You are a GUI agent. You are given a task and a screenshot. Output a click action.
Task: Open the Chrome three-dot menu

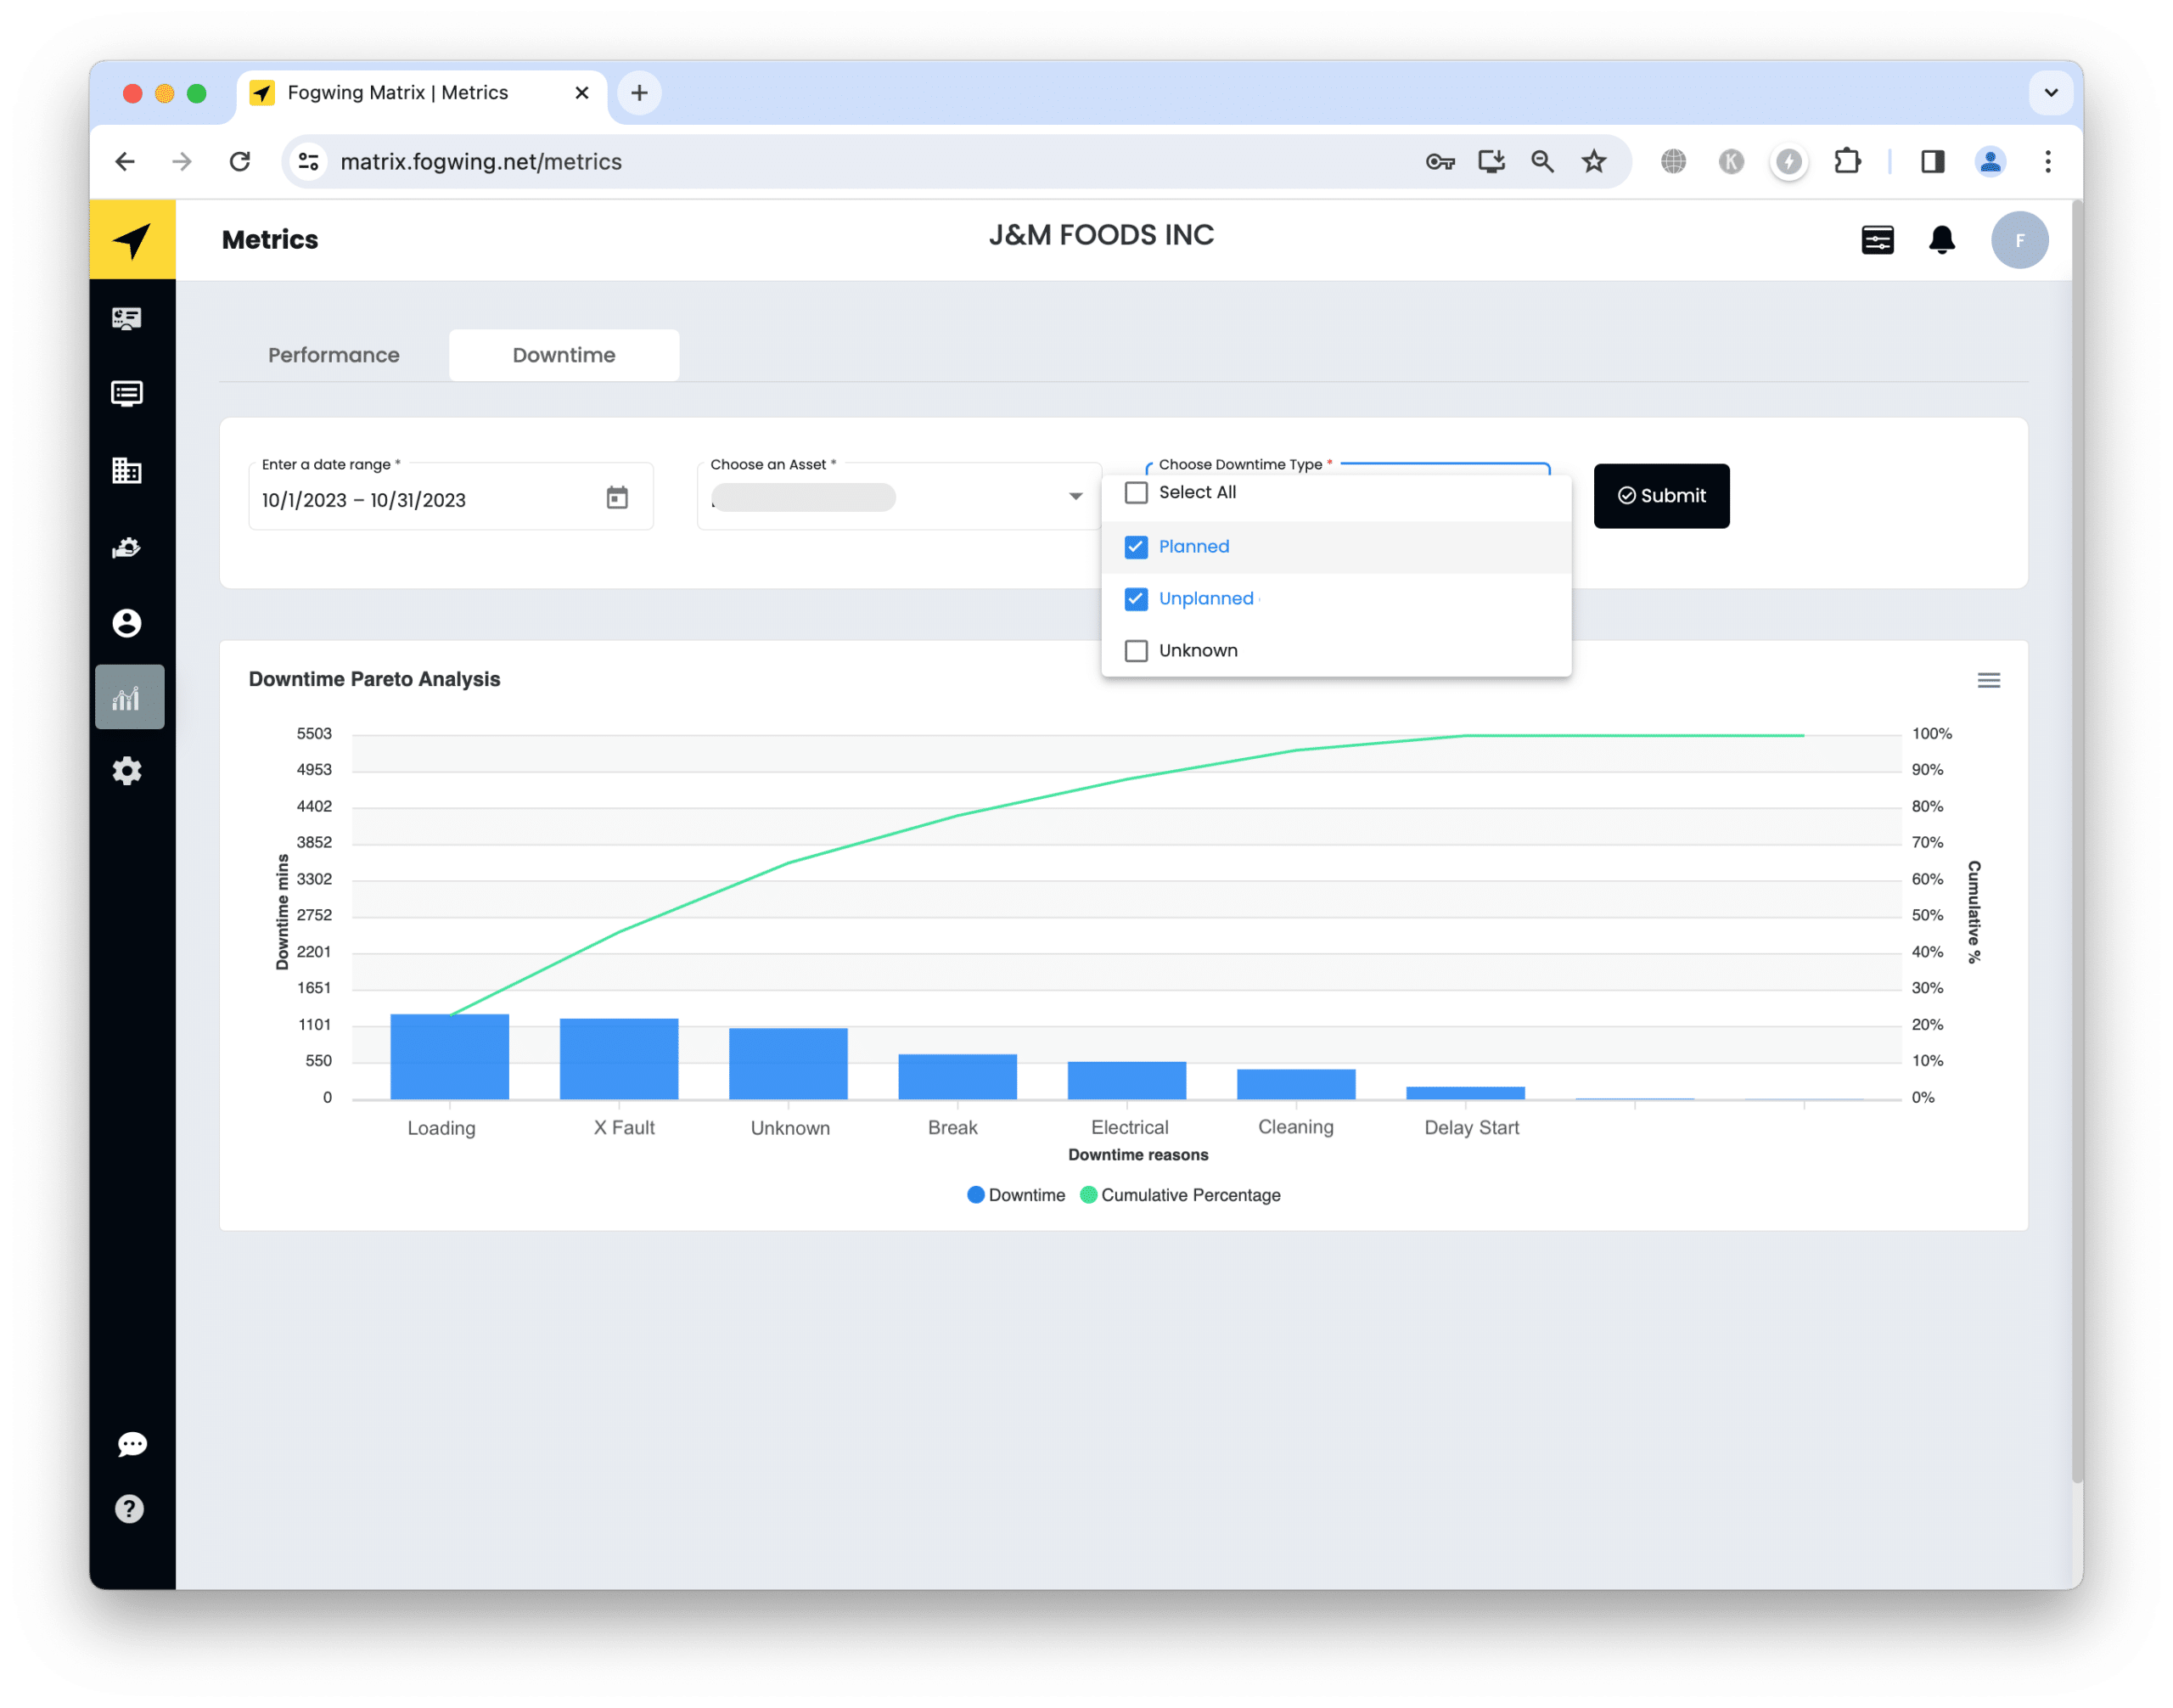(x=2048, y=162)
